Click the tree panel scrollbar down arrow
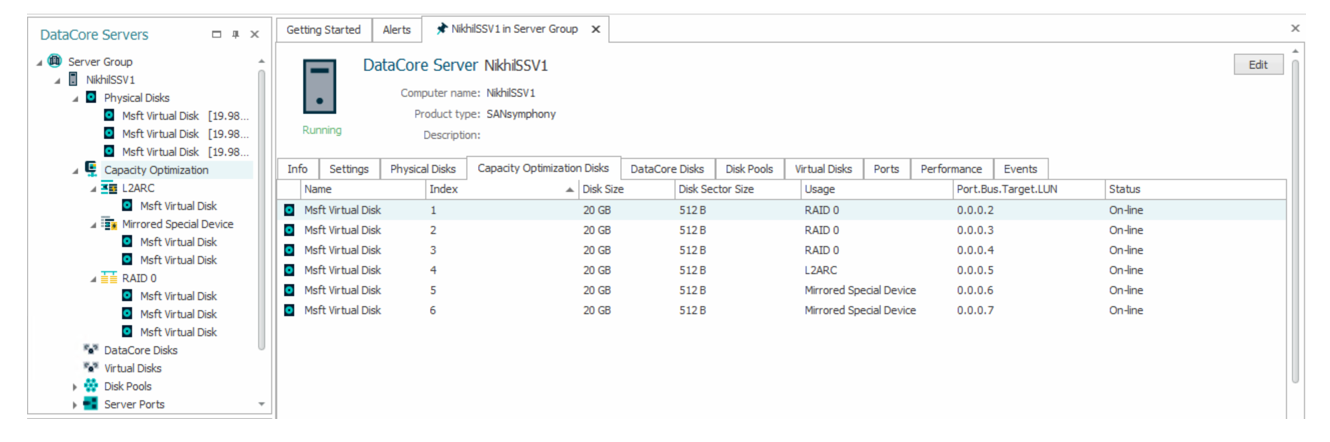 click(x=263, y=404)
